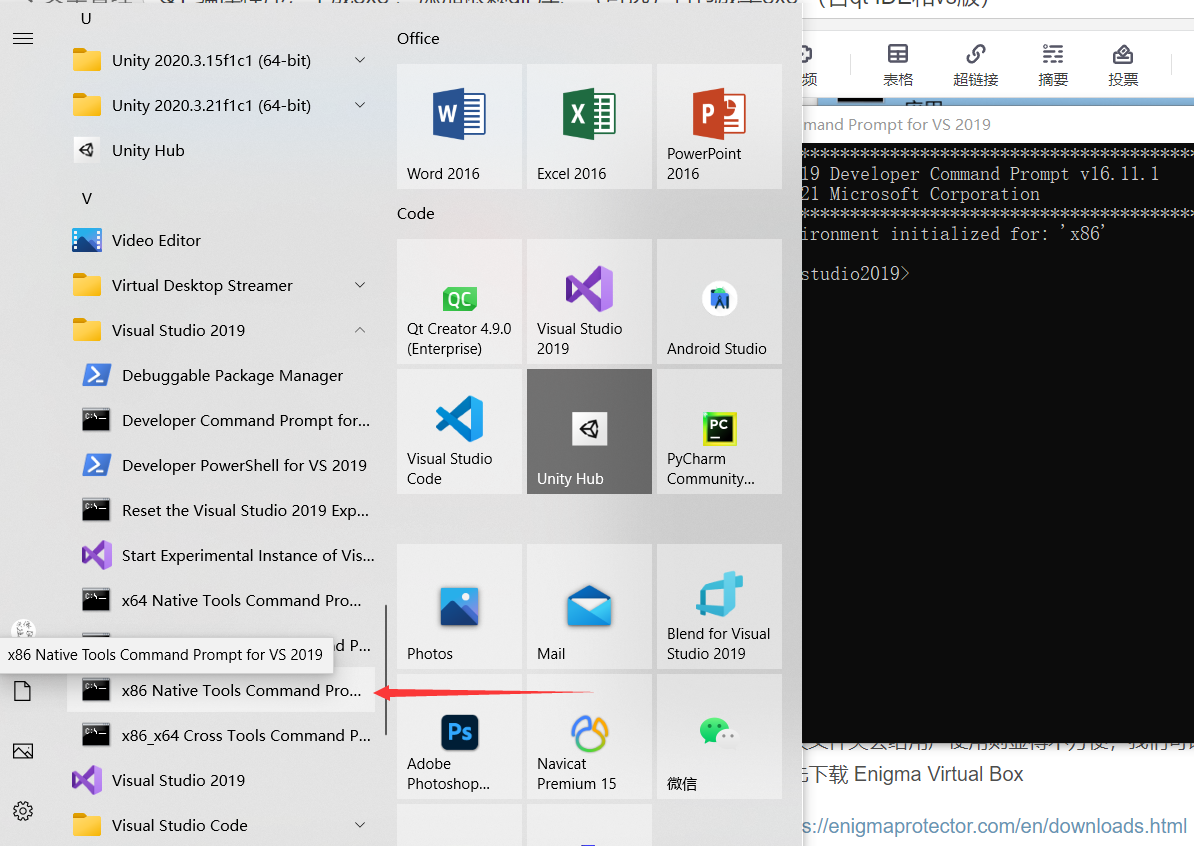
Task: Expand Unity 2020.3.21f1c1 (64-bit) folder
Action: [221, 105]
